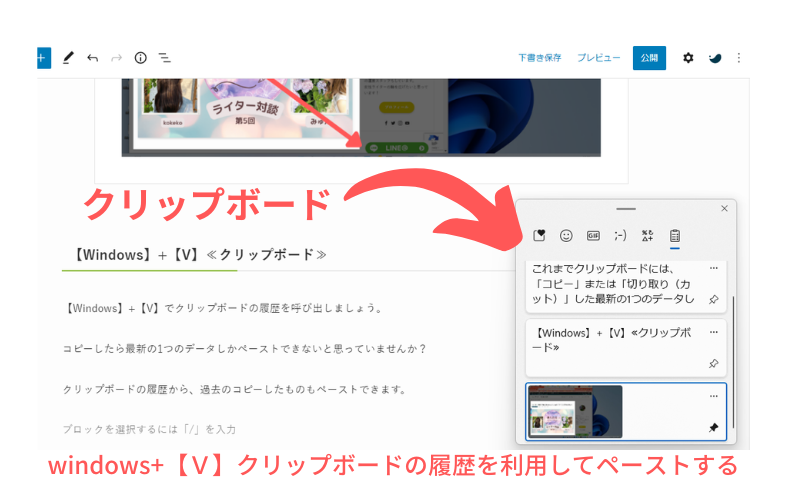This screenshot has height=500, width=800.
Task: Open the editor more options menu
Action: [739, 58]
